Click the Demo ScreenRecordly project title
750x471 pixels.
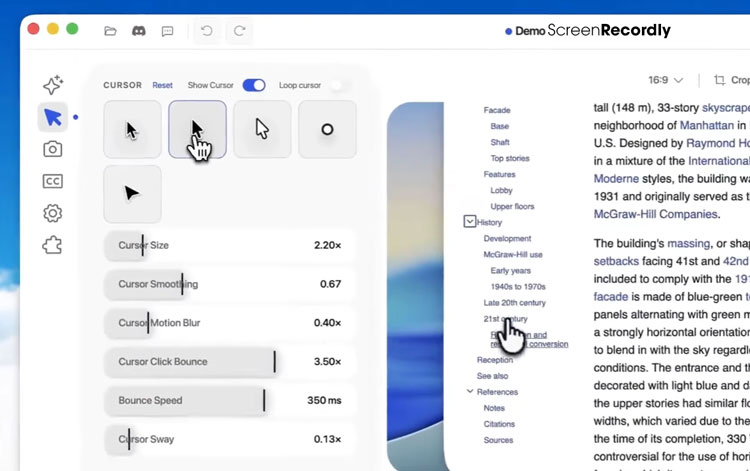588,31
